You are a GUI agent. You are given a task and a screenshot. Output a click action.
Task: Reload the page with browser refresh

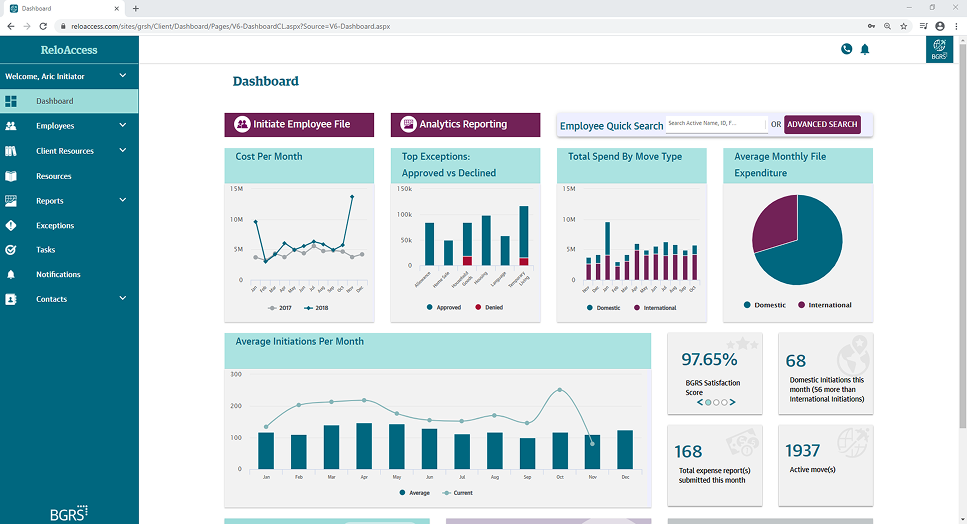point(43,26)
